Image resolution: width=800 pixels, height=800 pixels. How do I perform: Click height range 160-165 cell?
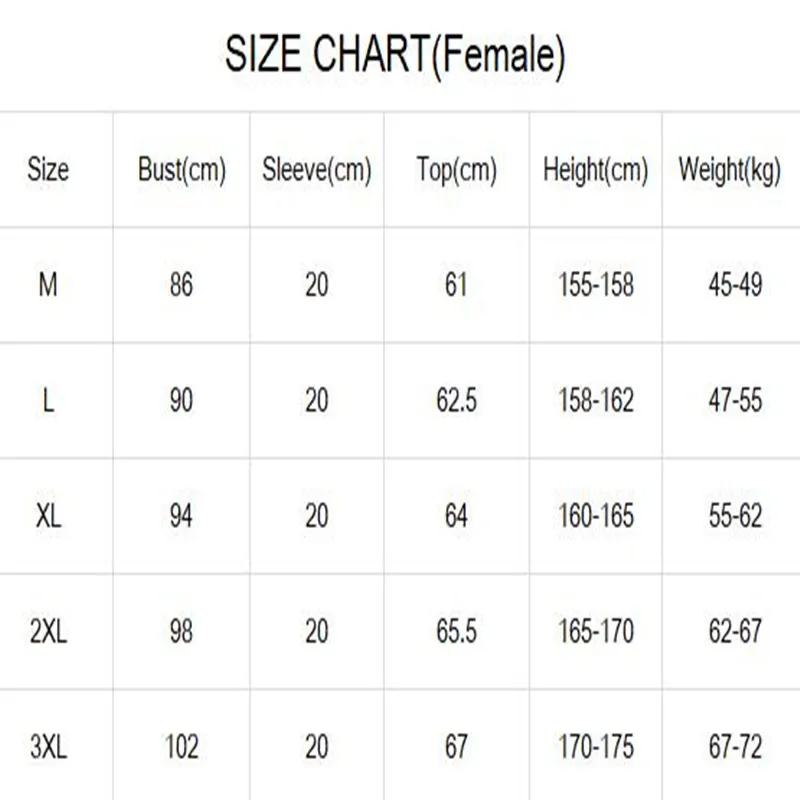pyautogui.click(x=596, y=516)
